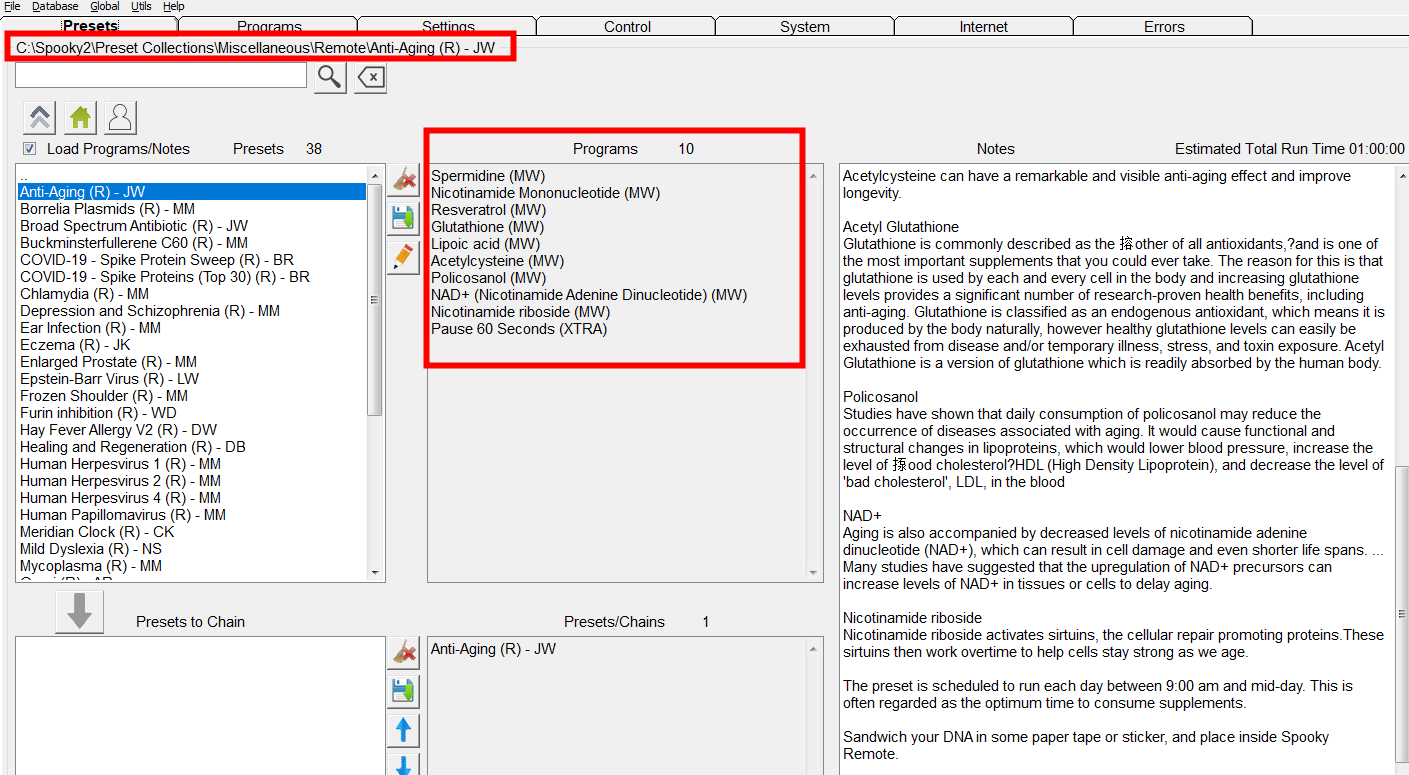1409x775 pixels.
Task: Switch to the Settings tab
Action: pyautogui.click(x=447, y=27)
